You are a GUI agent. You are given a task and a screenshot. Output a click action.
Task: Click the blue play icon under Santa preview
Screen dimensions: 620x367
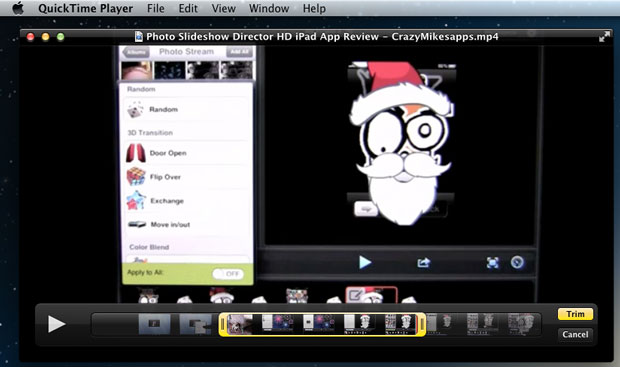coord(365,262)
